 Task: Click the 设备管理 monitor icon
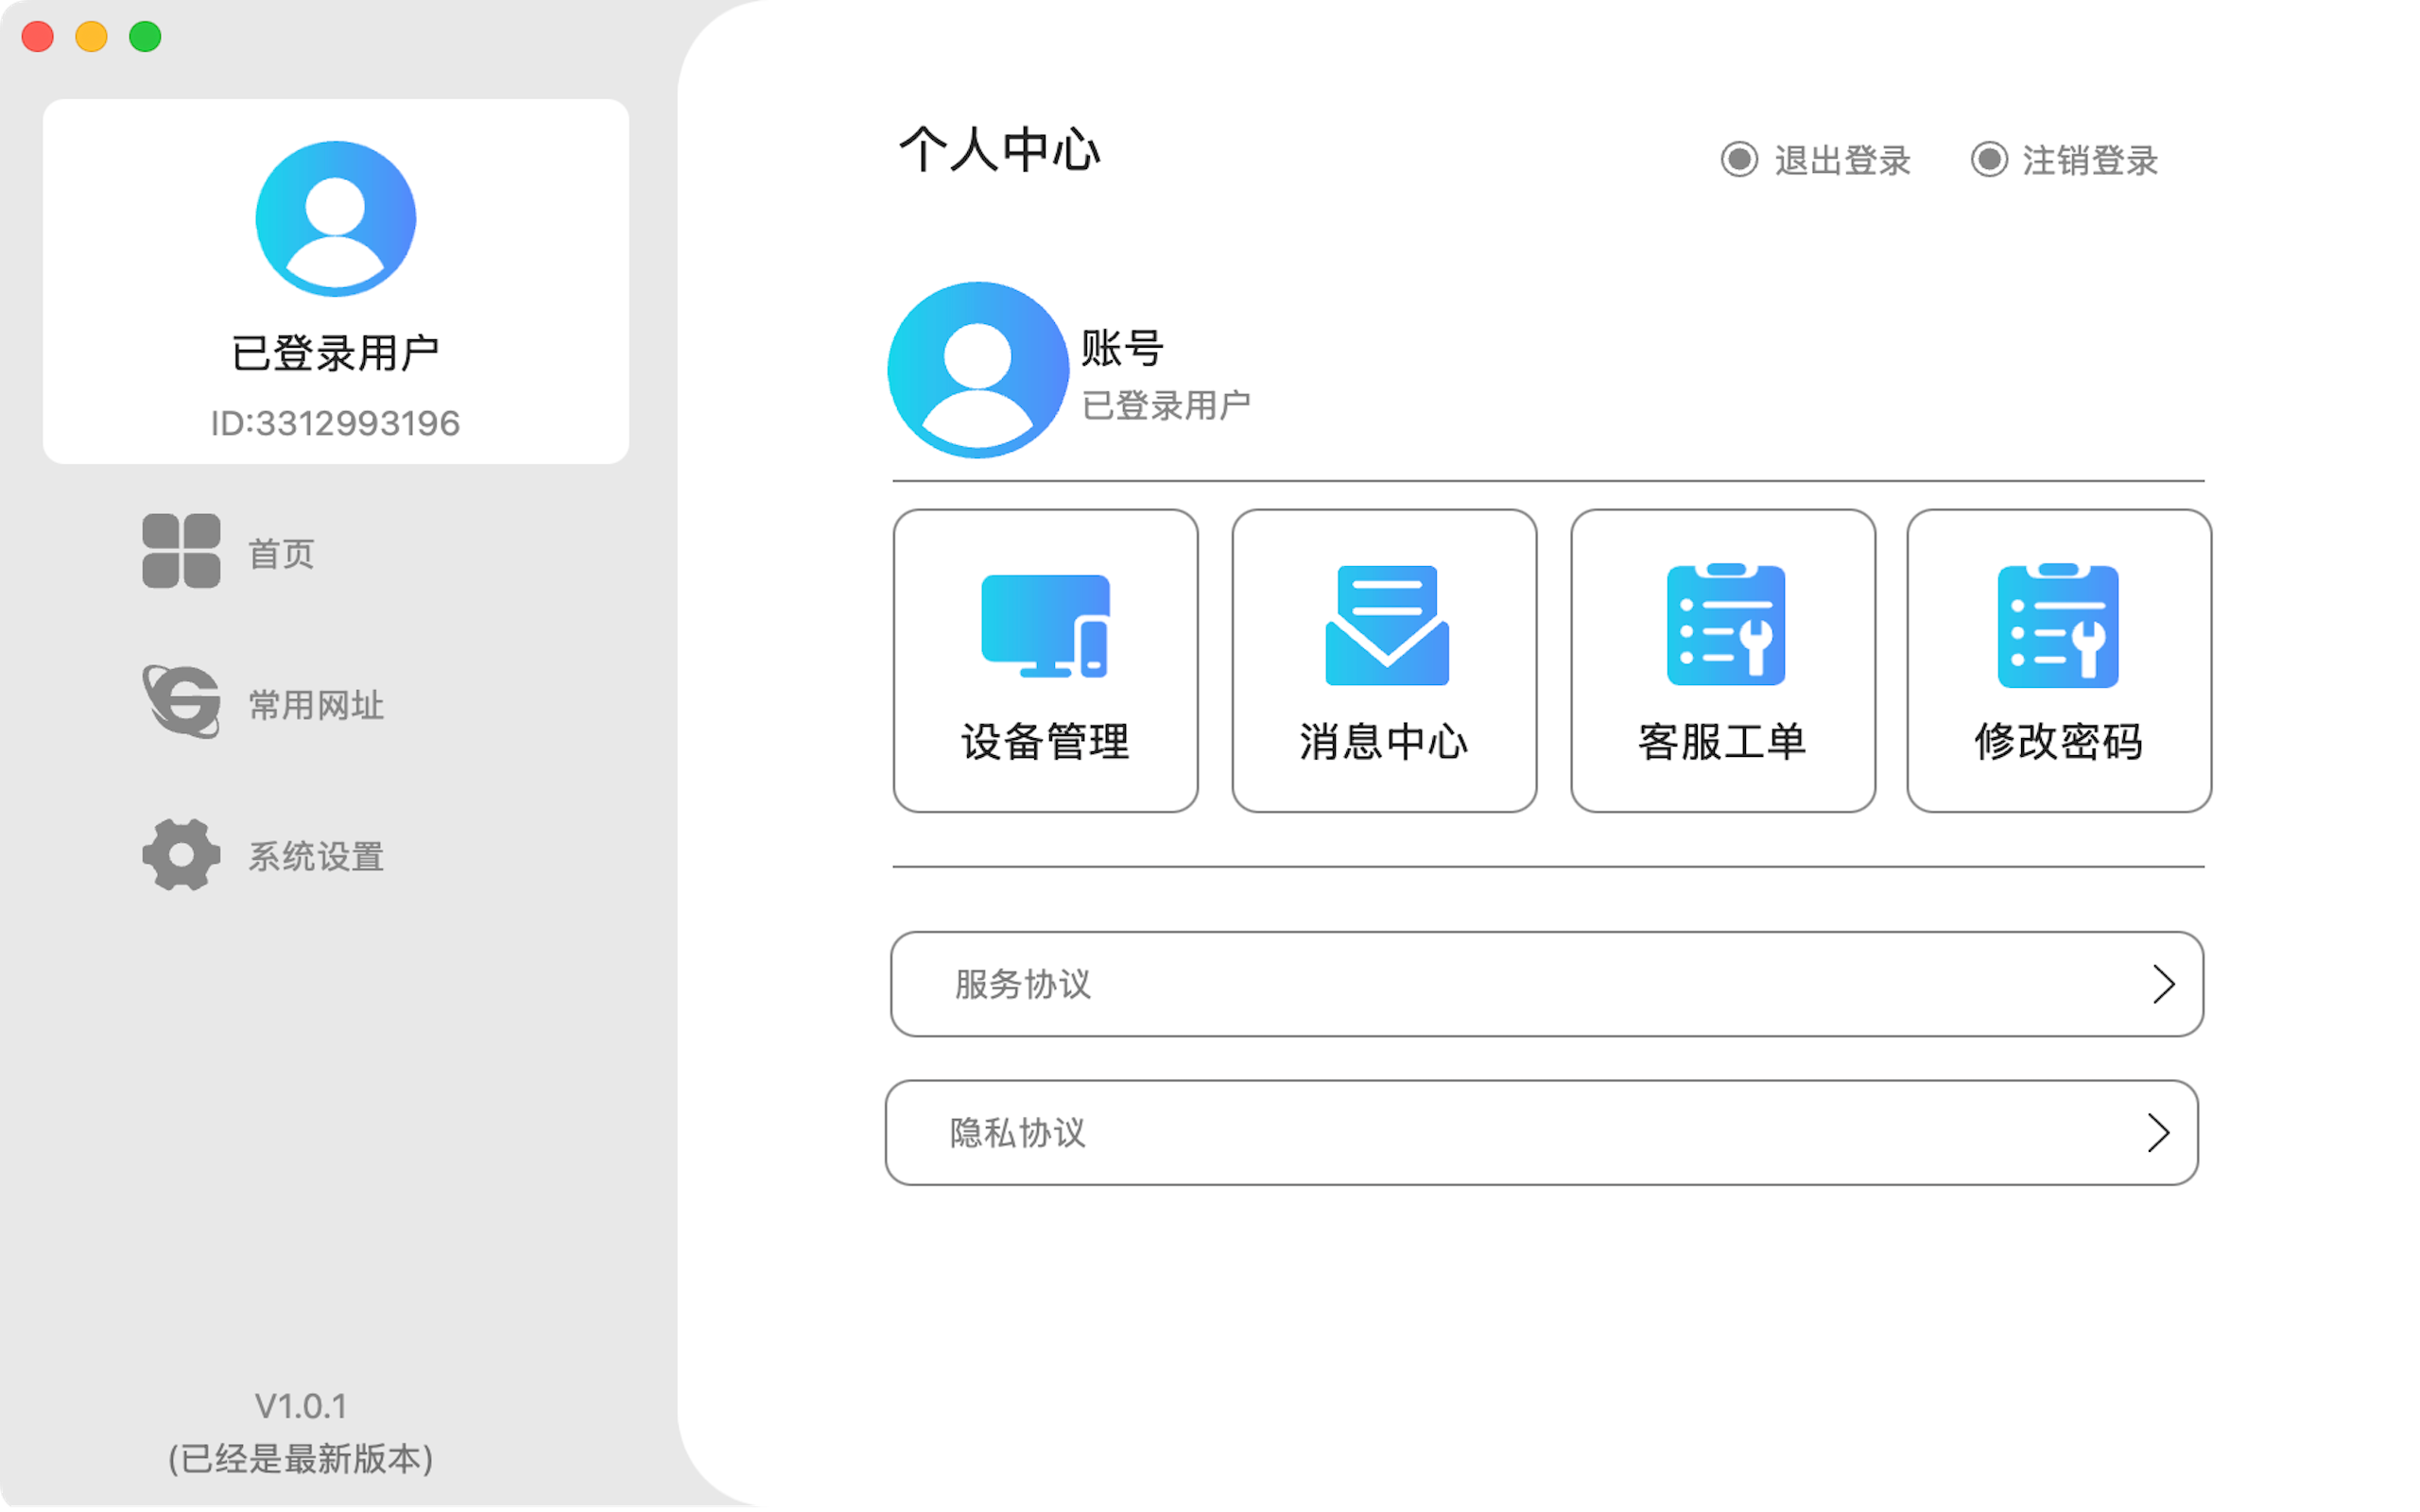click(1045, 626)
